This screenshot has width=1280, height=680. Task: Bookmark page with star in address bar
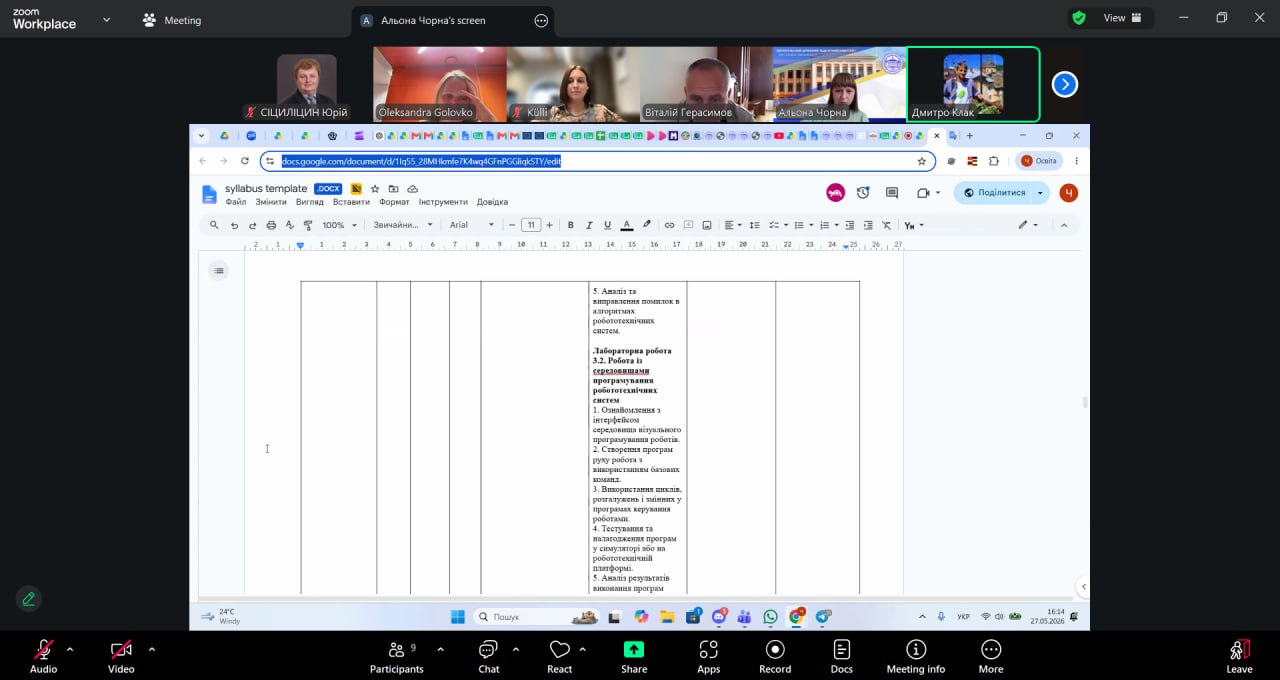[x=921, y=161]
